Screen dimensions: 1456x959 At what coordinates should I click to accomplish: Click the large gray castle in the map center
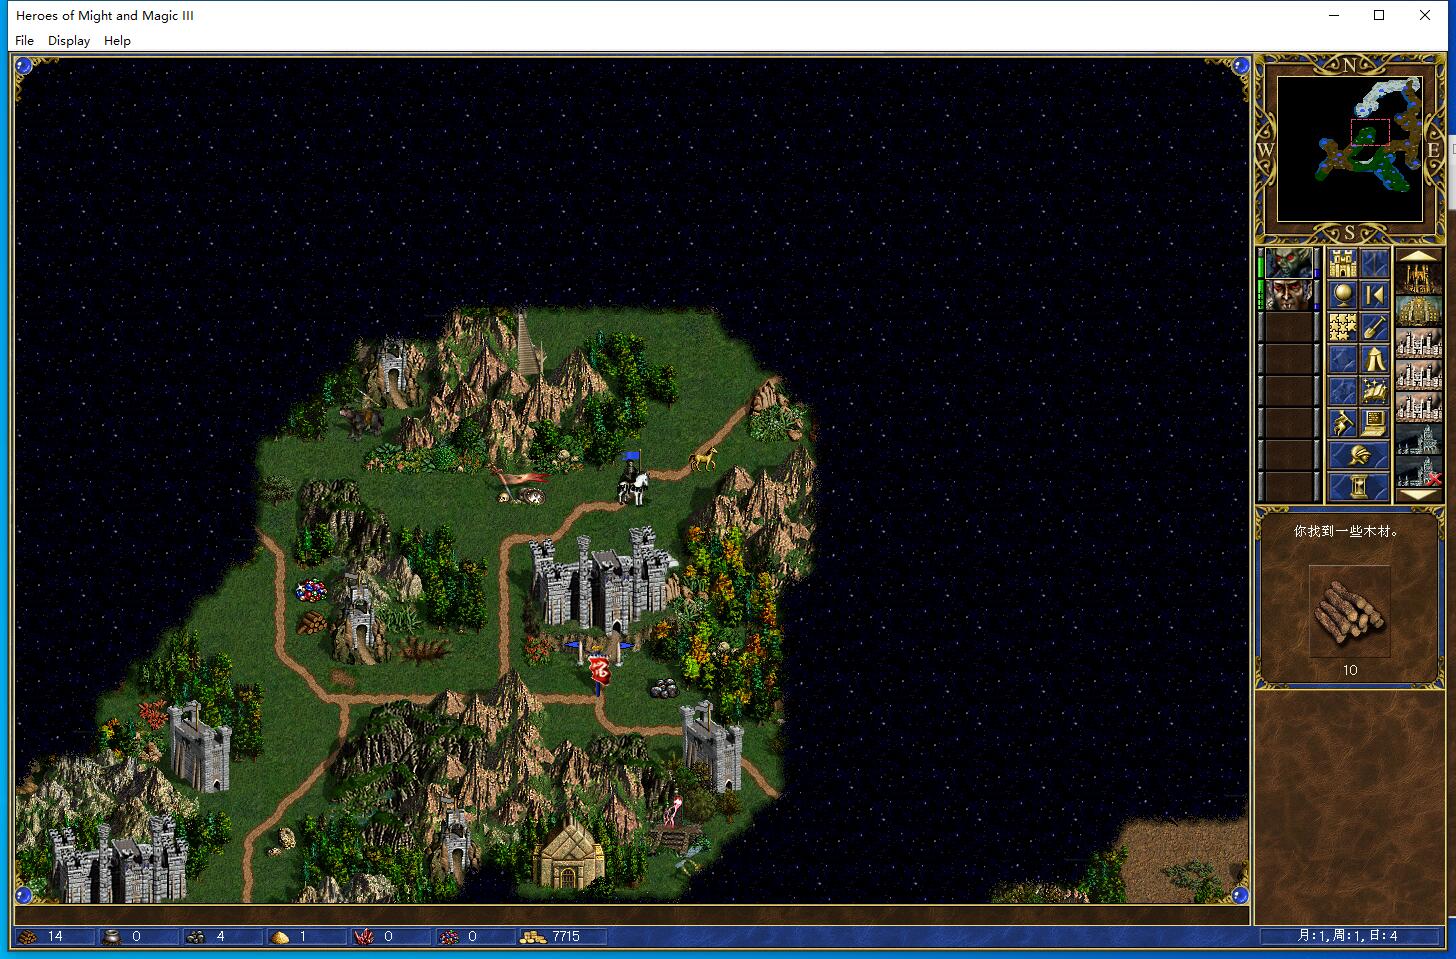pos(603,583)
